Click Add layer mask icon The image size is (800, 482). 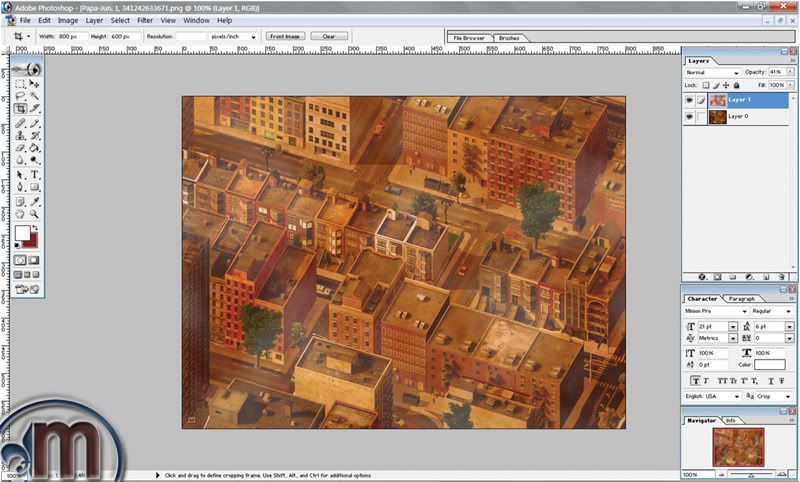(717, 277)
